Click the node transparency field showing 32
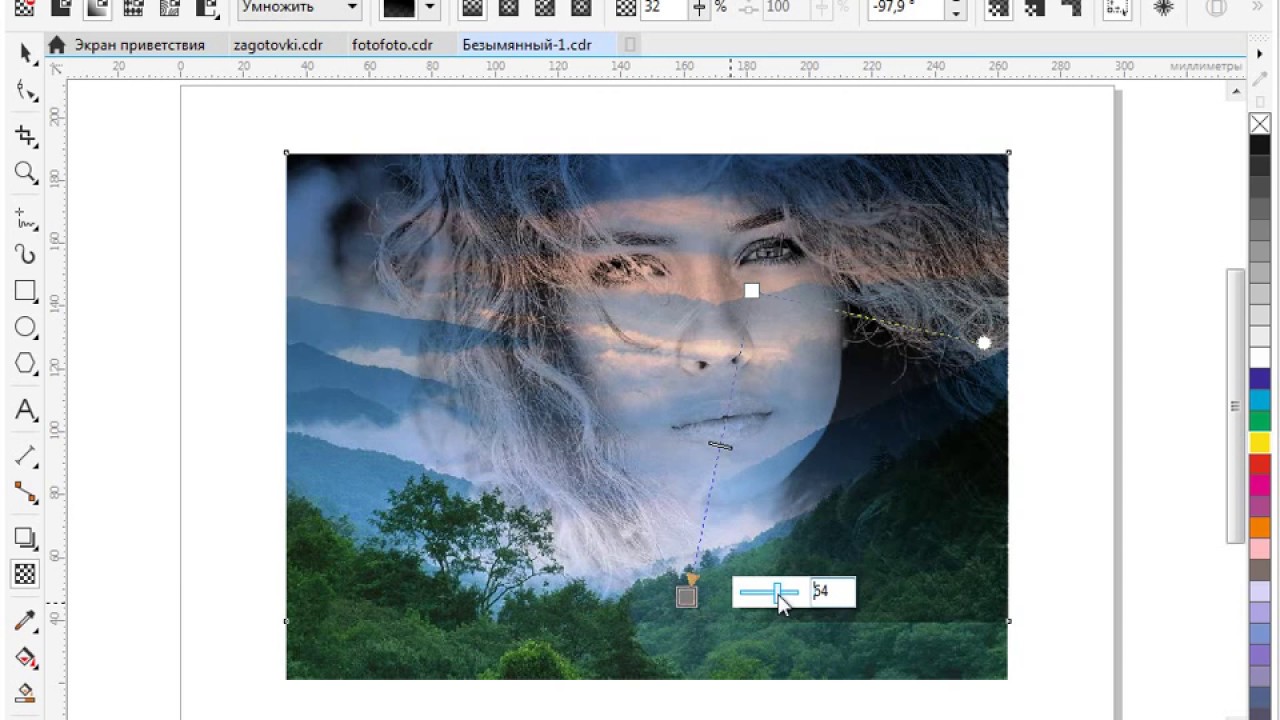This screenshot has width=1280, height=720. (x=663, y=8)
